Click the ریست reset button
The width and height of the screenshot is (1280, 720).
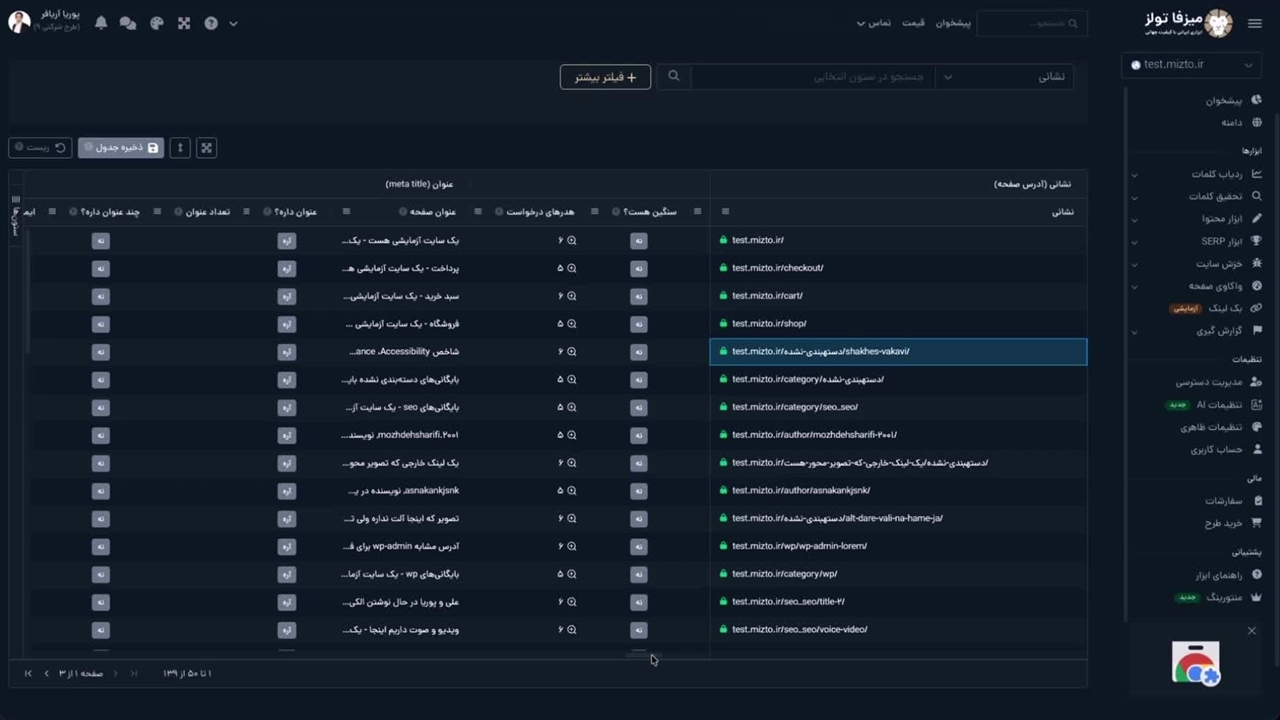(40, 147)
